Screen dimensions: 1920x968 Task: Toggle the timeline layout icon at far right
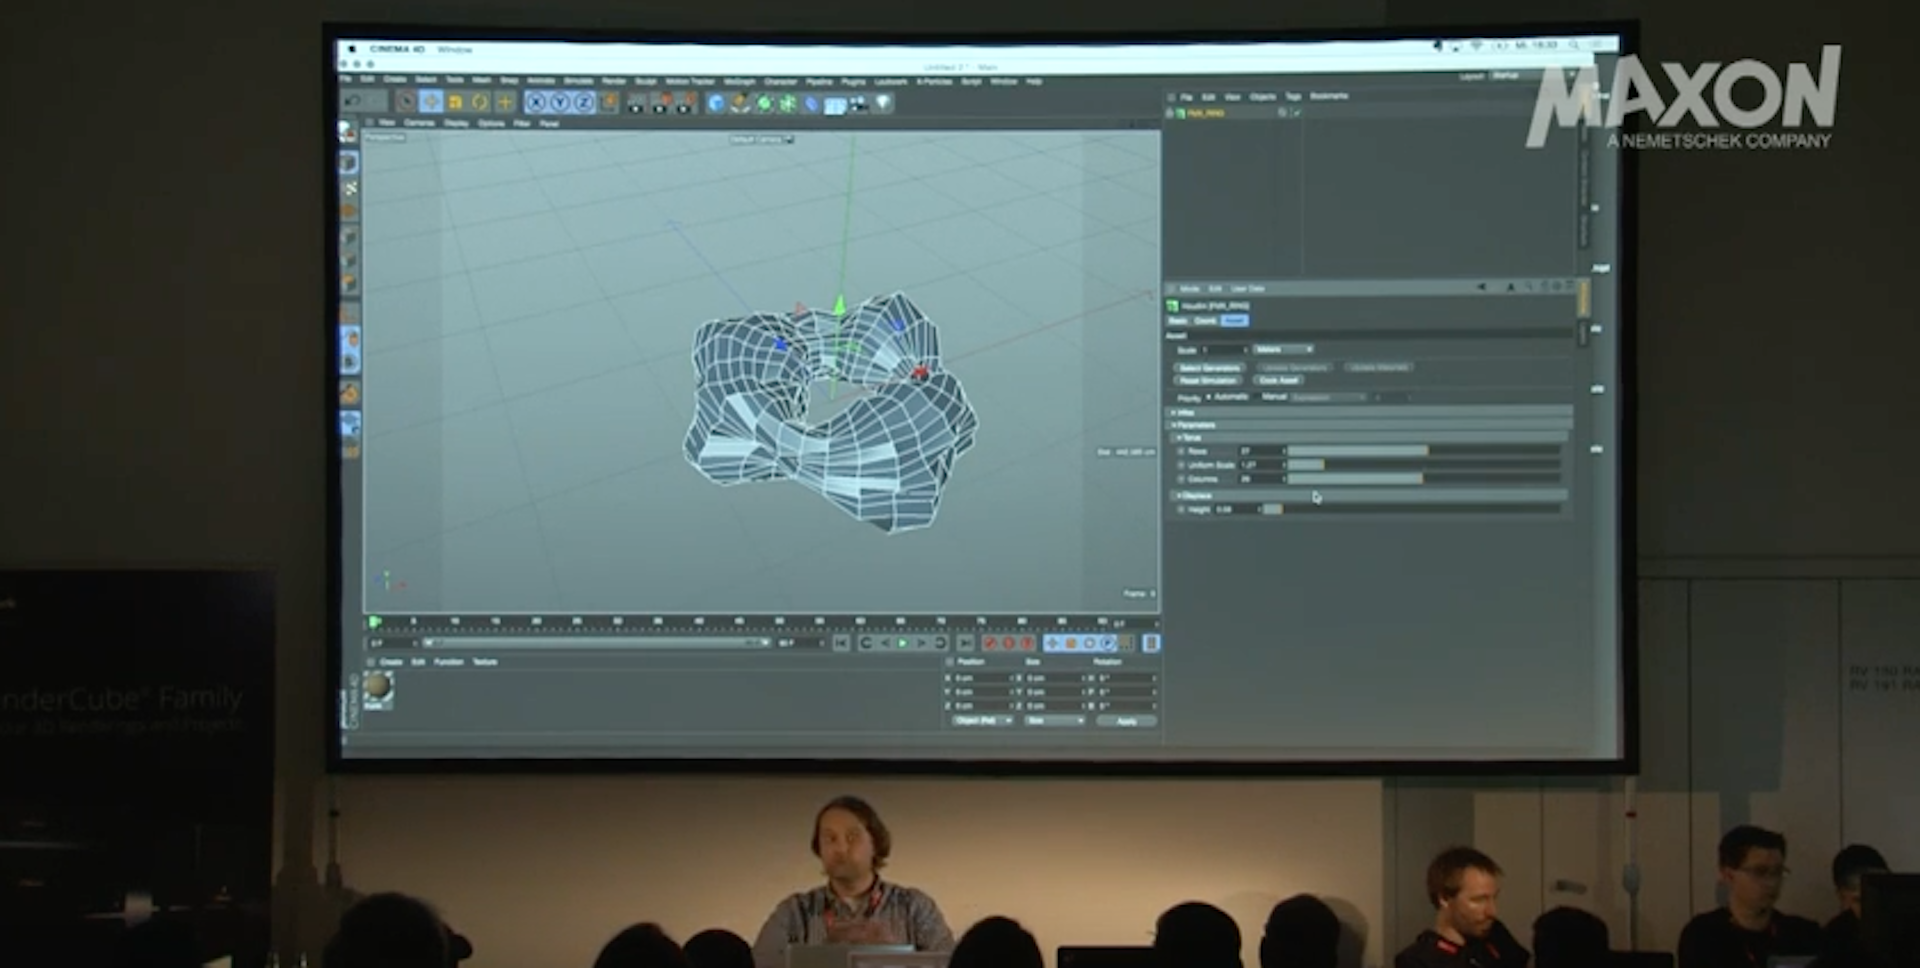click(1151, 643)
